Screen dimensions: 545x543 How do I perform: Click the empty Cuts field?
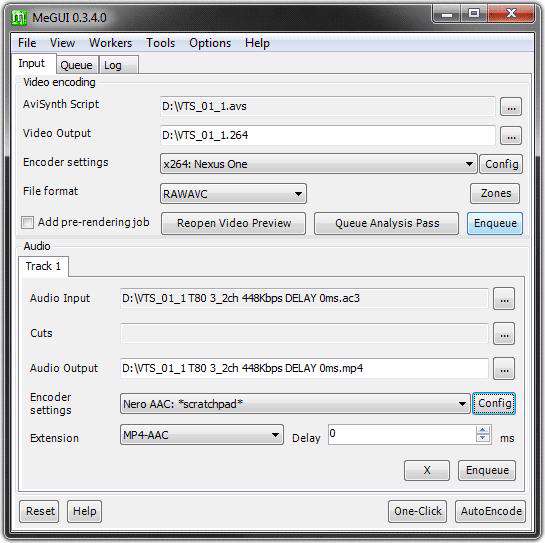(x=304, y=334)
